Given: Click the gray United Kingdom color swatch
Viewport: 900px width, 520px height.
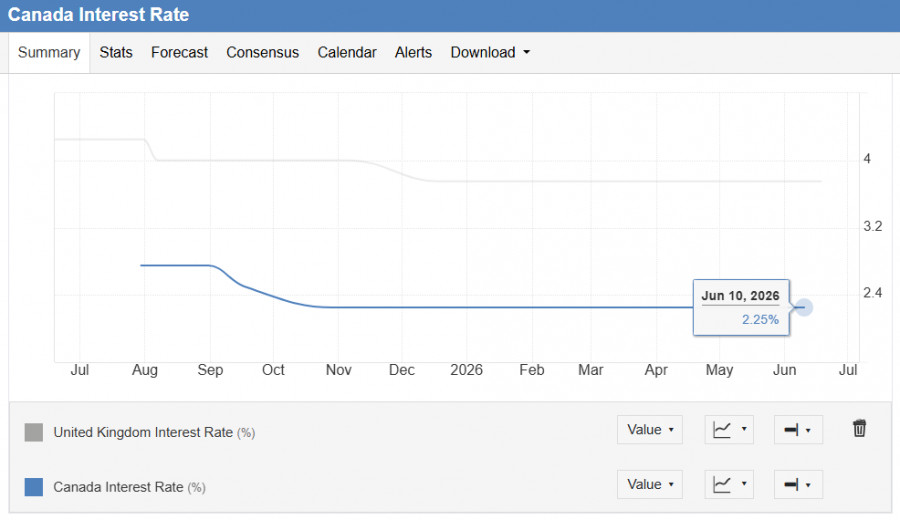Looking at the screenshot, I should (x=34, y=432).
